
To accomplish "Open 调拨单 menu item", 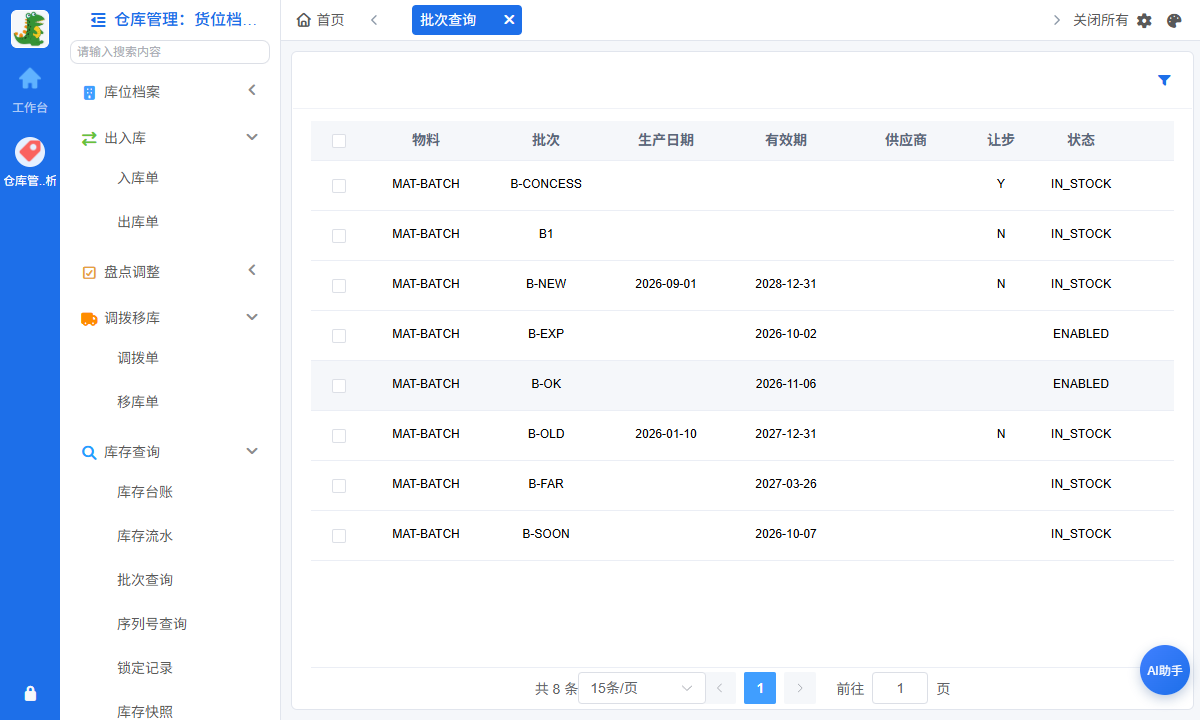I will pyautogui.click(x=138, y=358).
